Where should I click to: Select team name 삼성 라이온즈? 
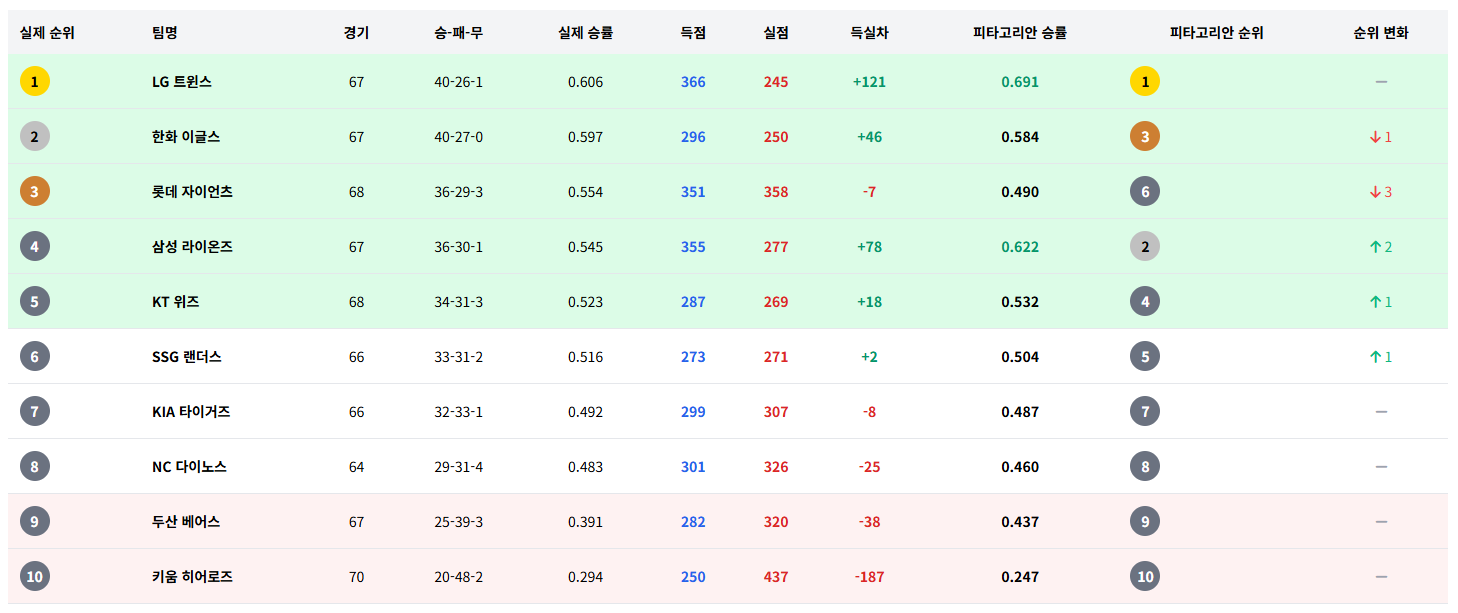click(193, 247)
